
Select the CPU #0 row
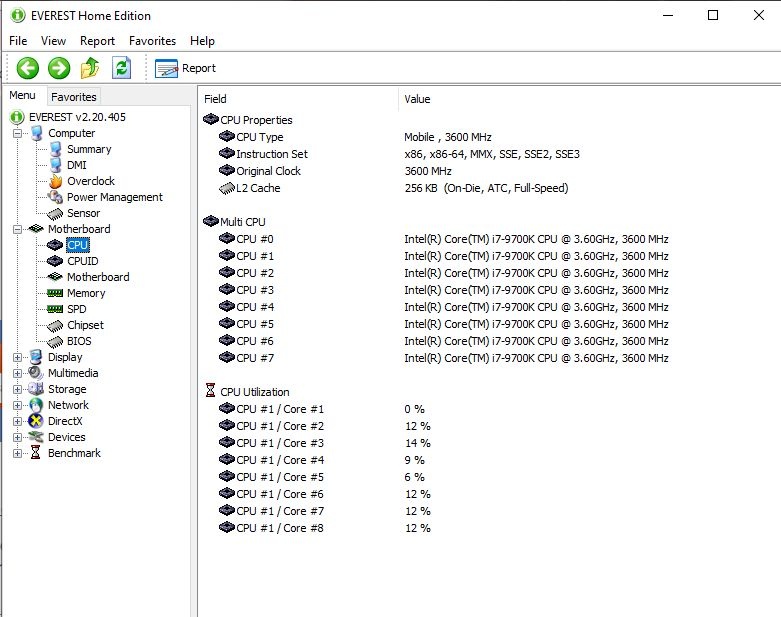[x=255, y=239]
